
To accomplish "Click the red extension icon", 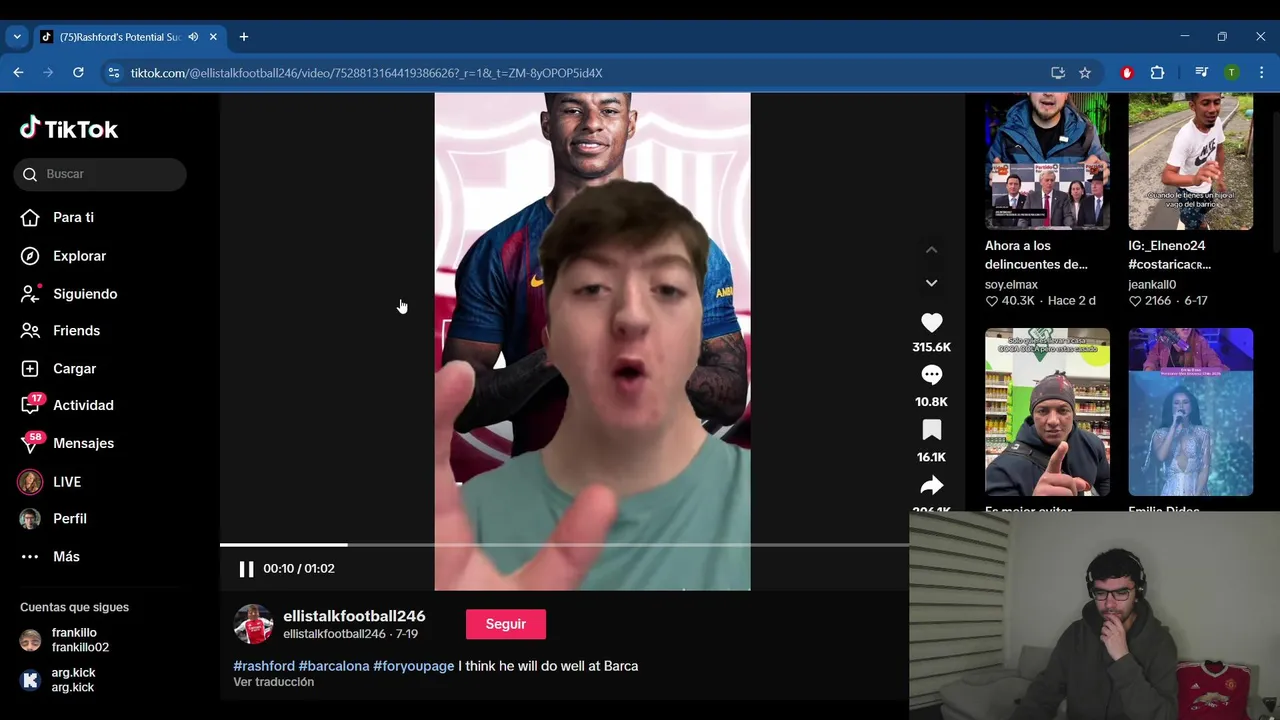I will (x=1127, y=73).
